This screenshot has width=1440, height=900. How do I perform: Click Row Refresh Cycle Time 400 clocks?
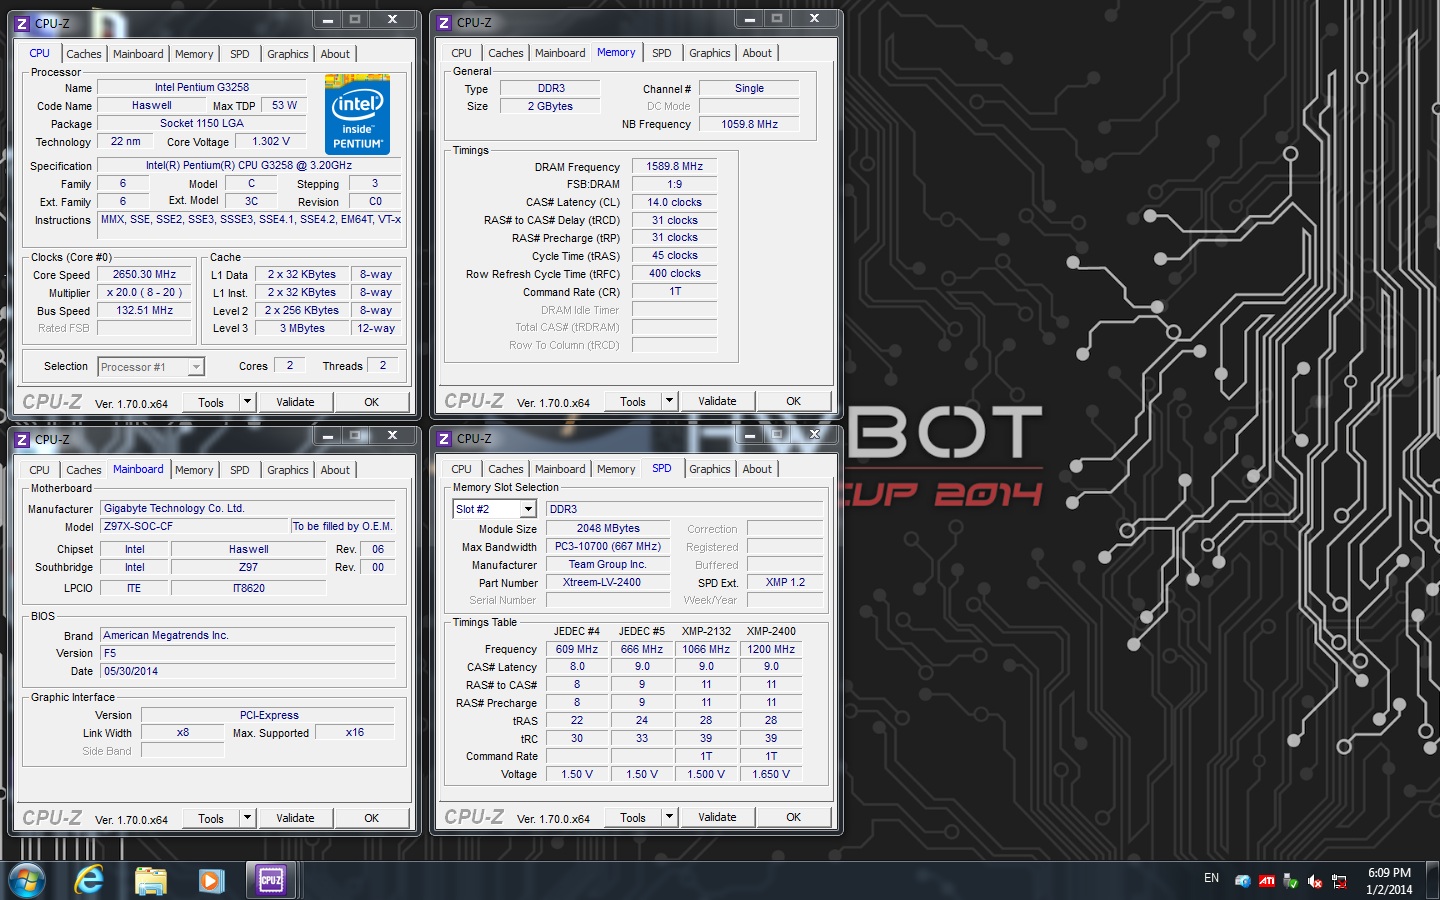[x=674, y=274]
